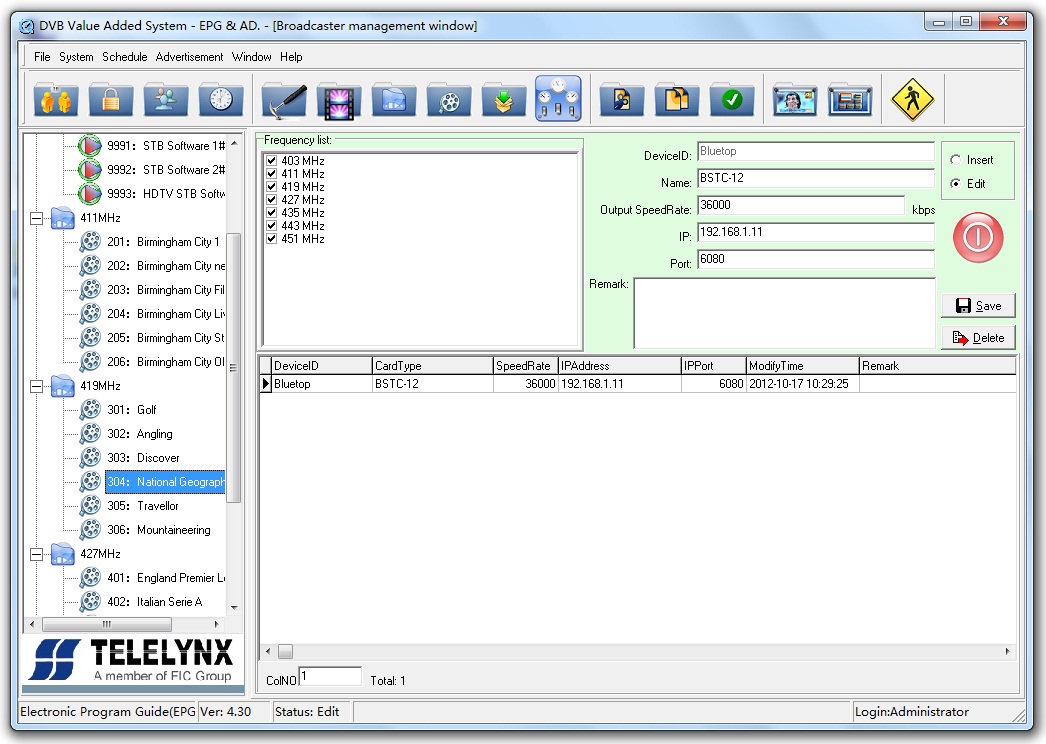Click the yellow pedestrian exit sign icon
1046x744 pixels.
tap(913, 100)
